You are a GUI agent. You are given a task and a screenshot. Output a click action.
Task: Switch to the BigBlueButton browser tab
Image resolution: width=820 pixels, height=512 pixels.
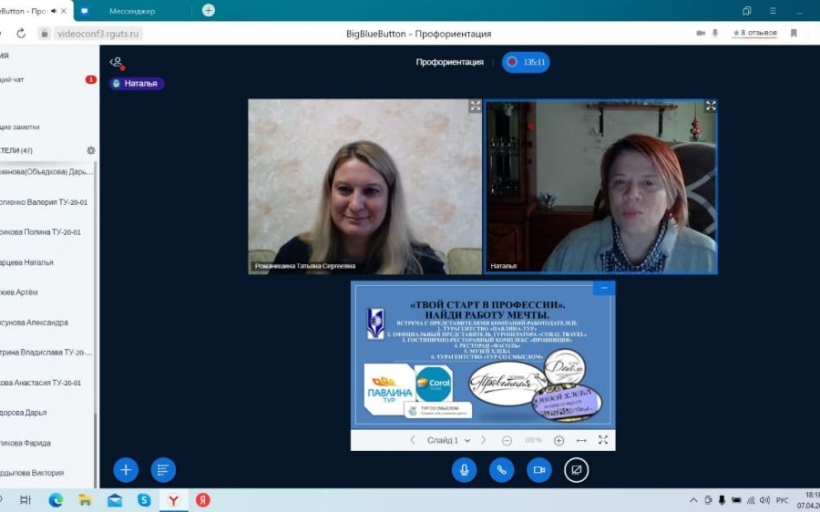[24, 10]
